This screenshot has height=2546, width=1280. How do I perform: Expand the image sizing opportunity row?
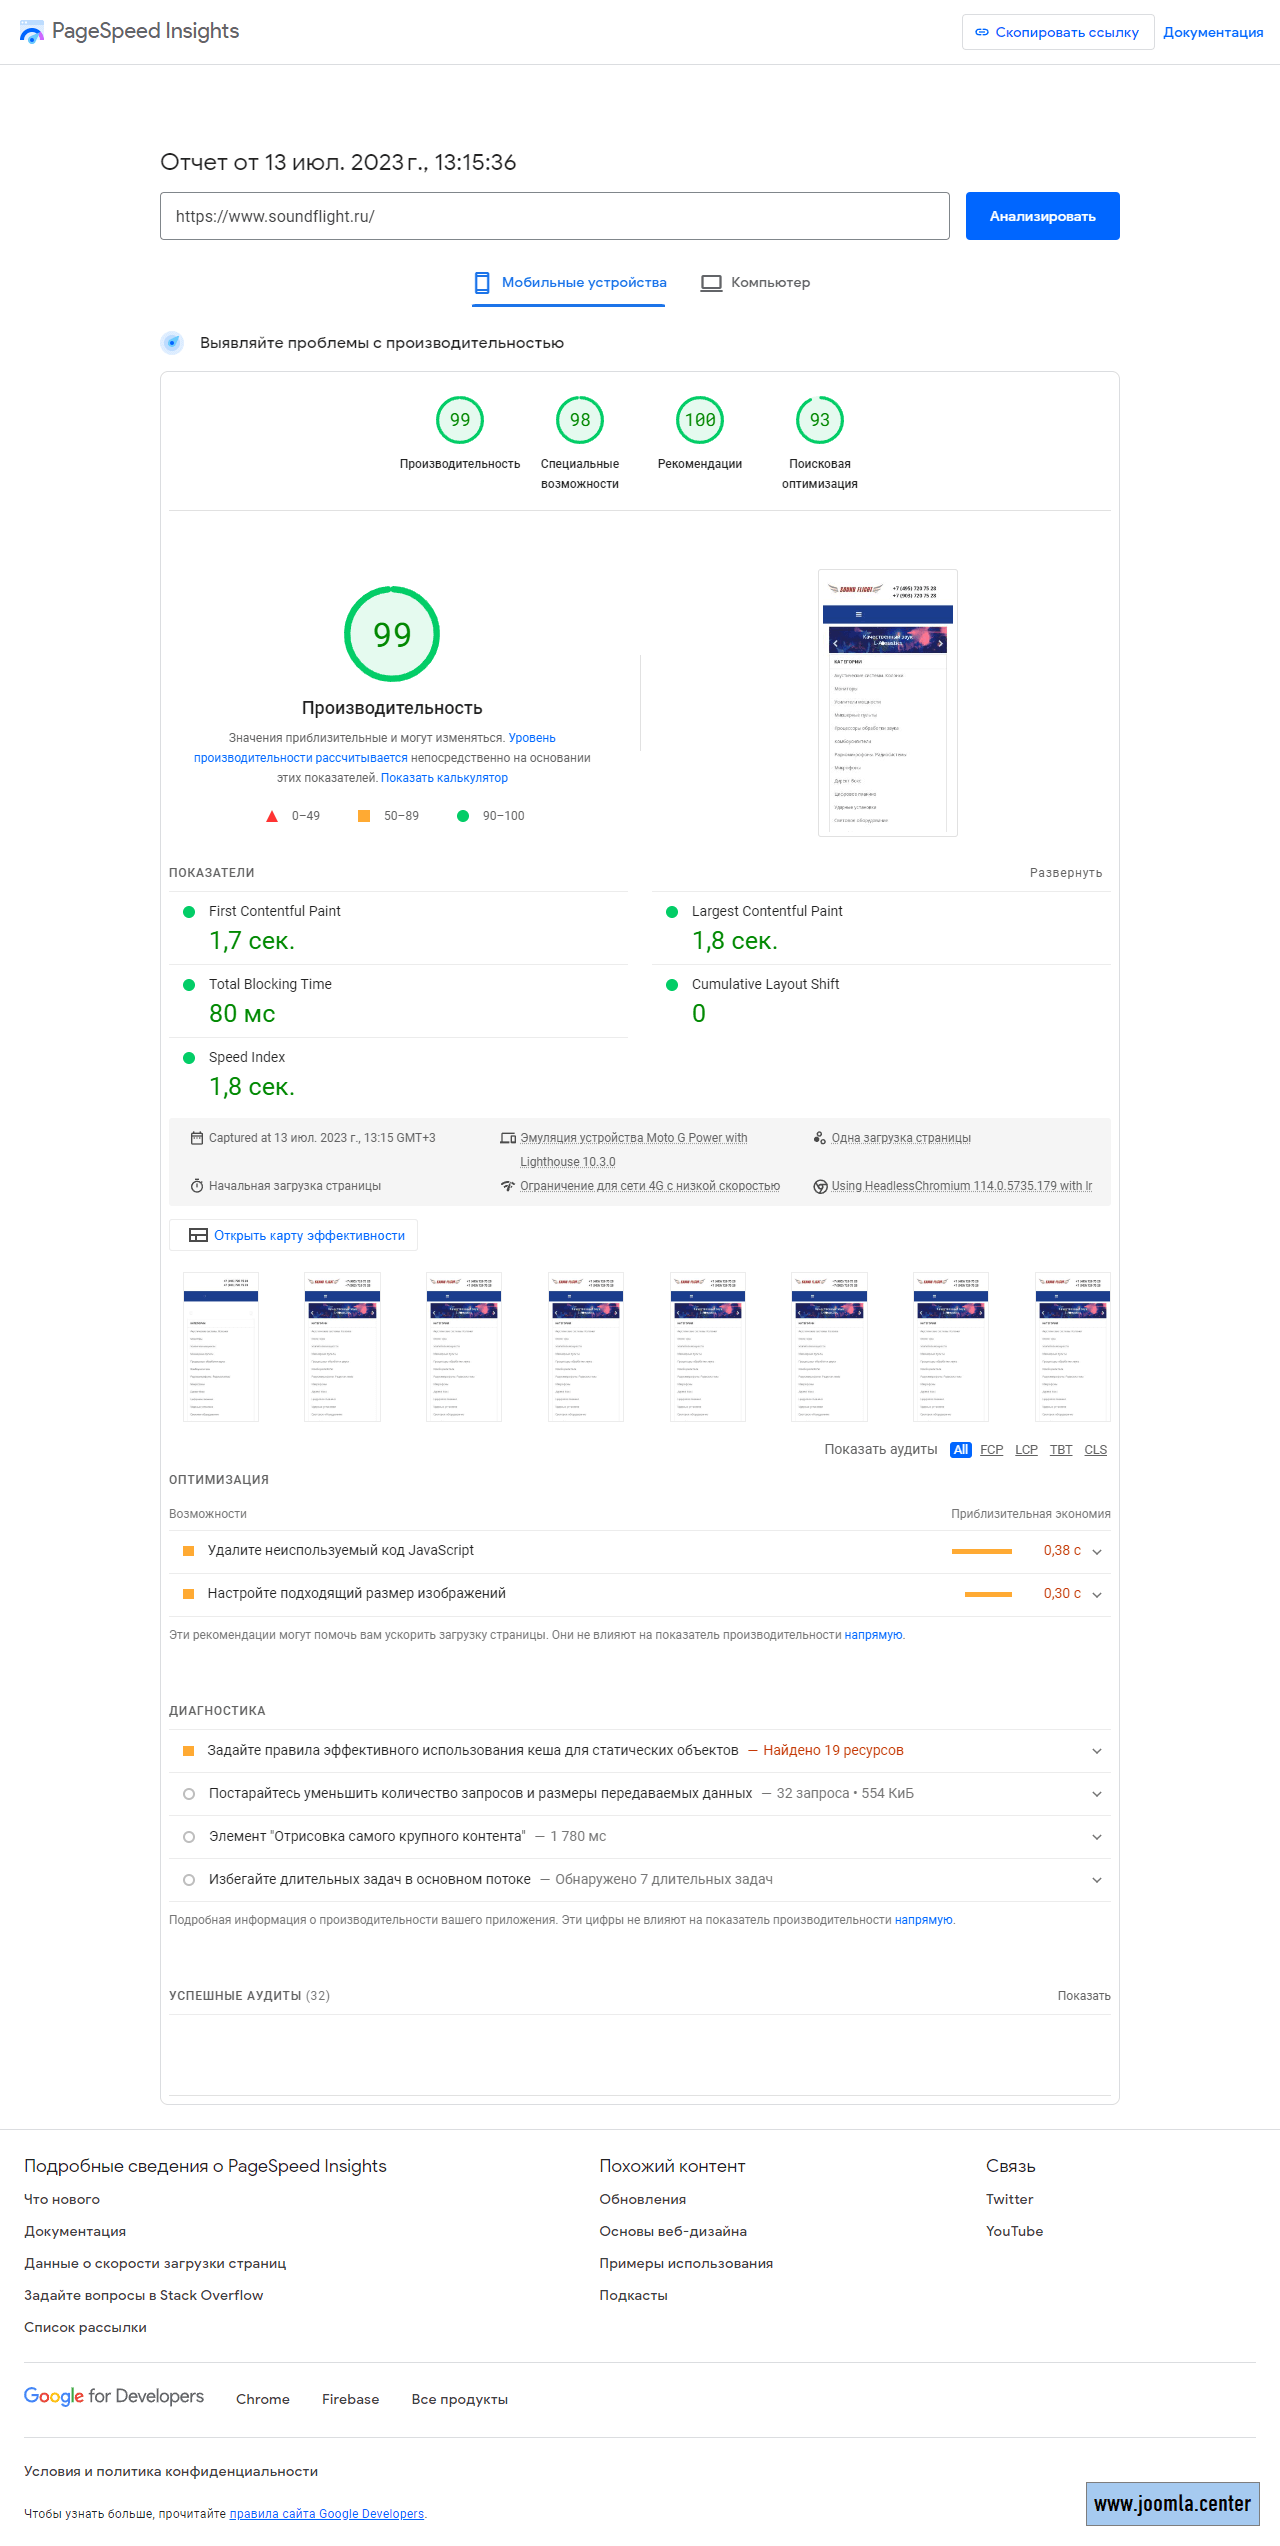point(1097,1595)
